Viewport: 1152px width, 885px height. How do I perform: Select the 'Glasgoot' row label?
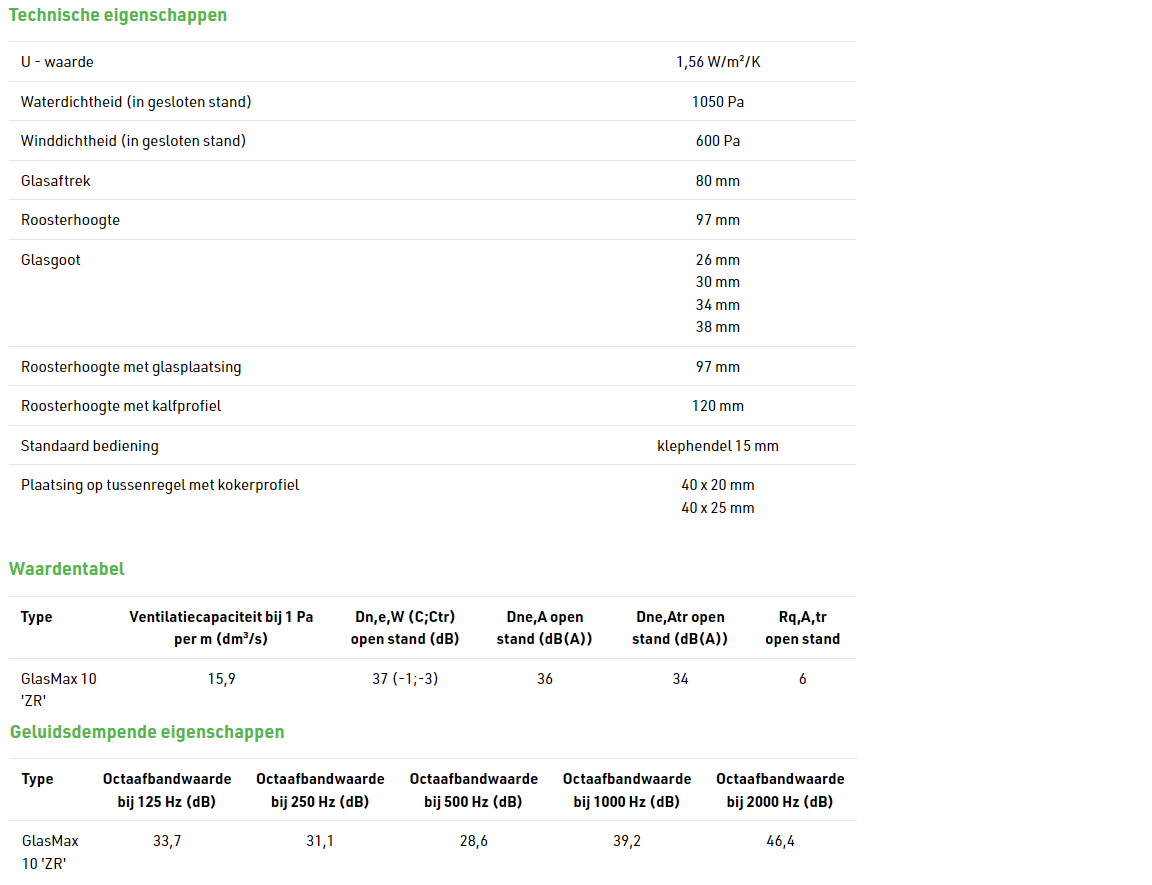(51, 259)
